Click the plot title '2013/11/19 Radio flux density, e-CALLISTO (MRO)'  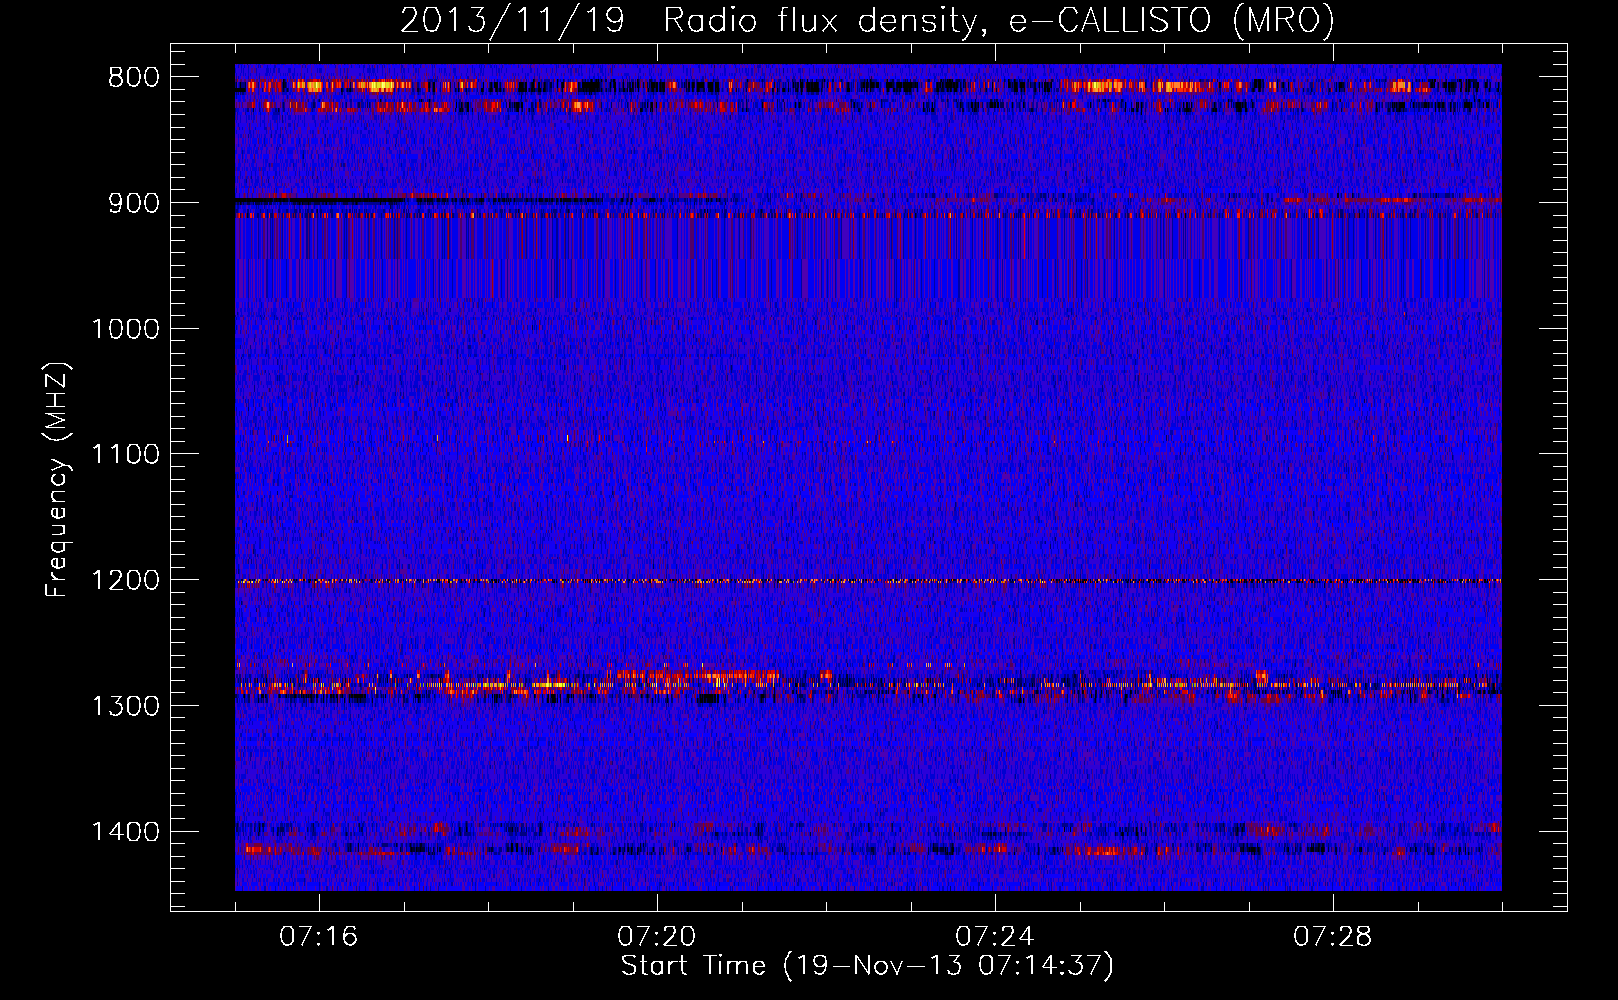click(x=867, y=21)
